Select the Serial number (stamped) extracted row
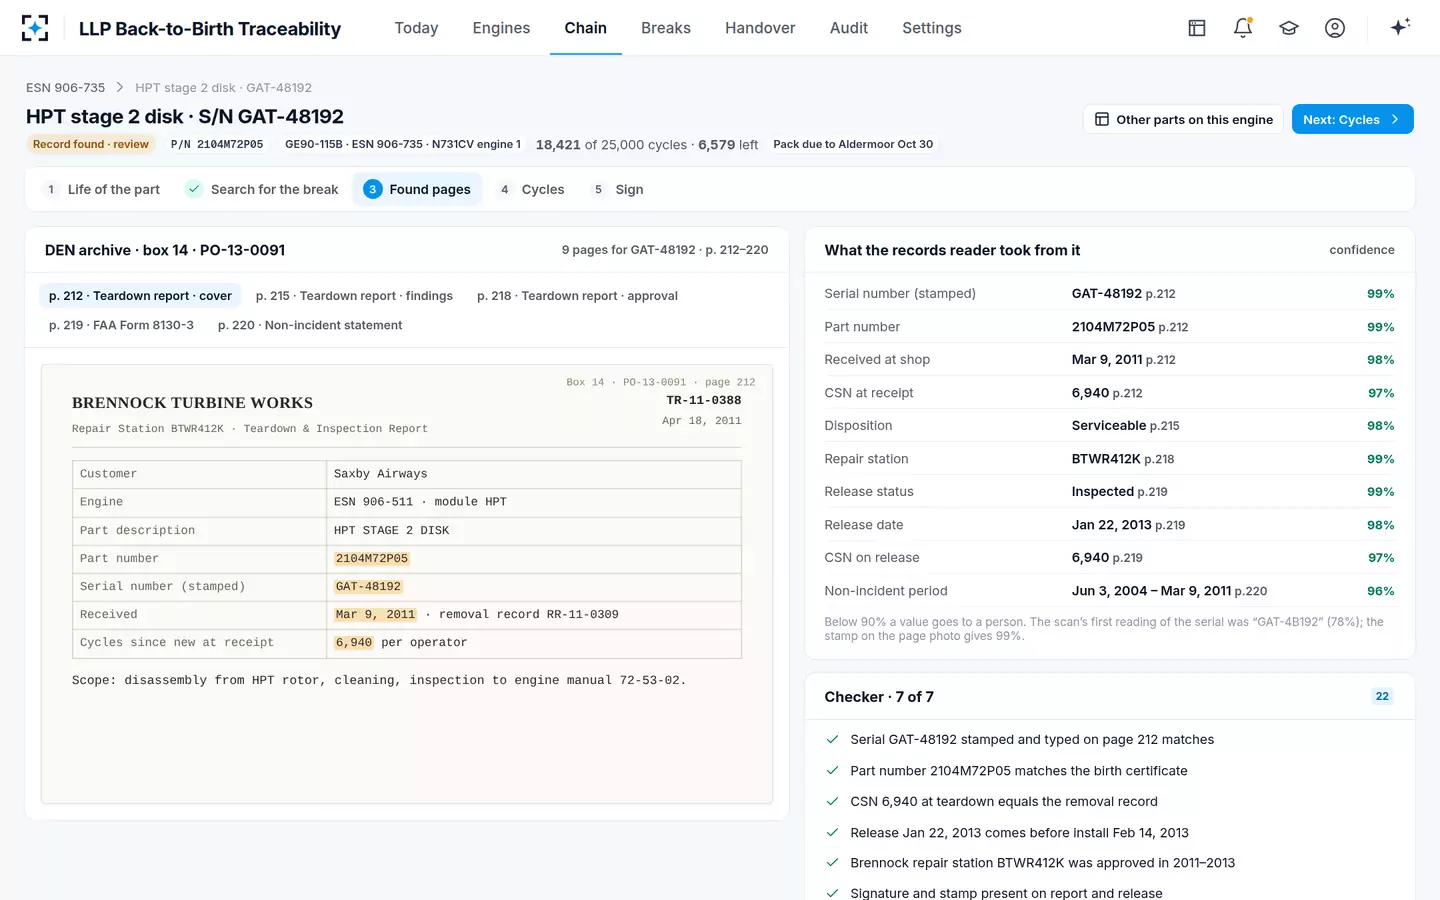 (x=1109, y=294)
